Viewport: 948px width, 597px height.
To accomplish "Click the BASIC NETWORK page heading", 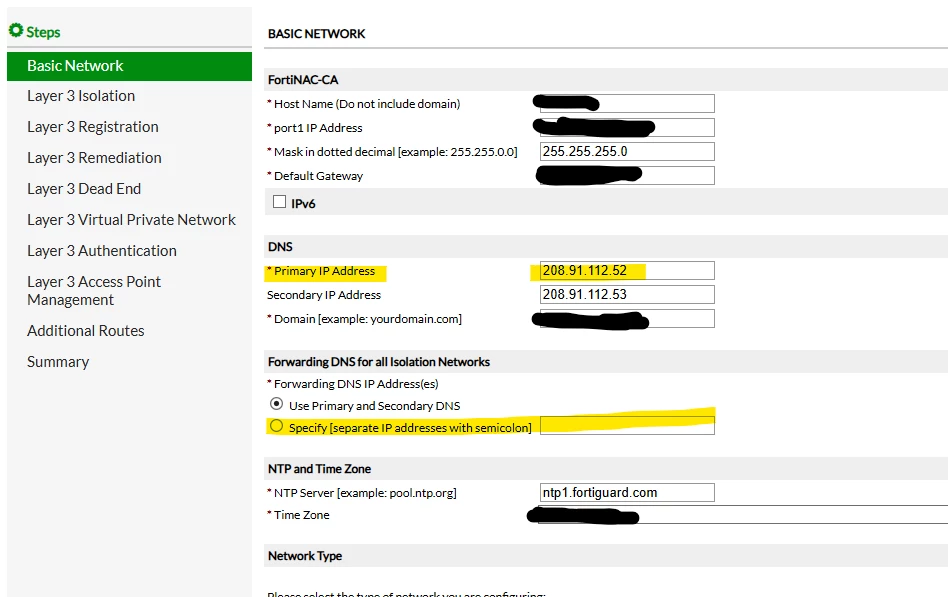I will (317, 34).
